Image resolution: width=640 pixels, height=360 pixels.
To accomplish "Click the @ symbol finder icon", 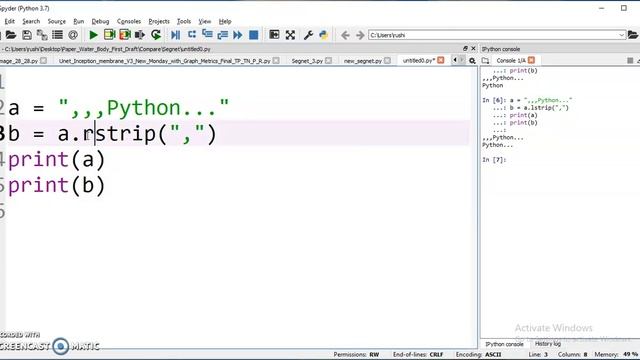I will [x=73, y=35].
